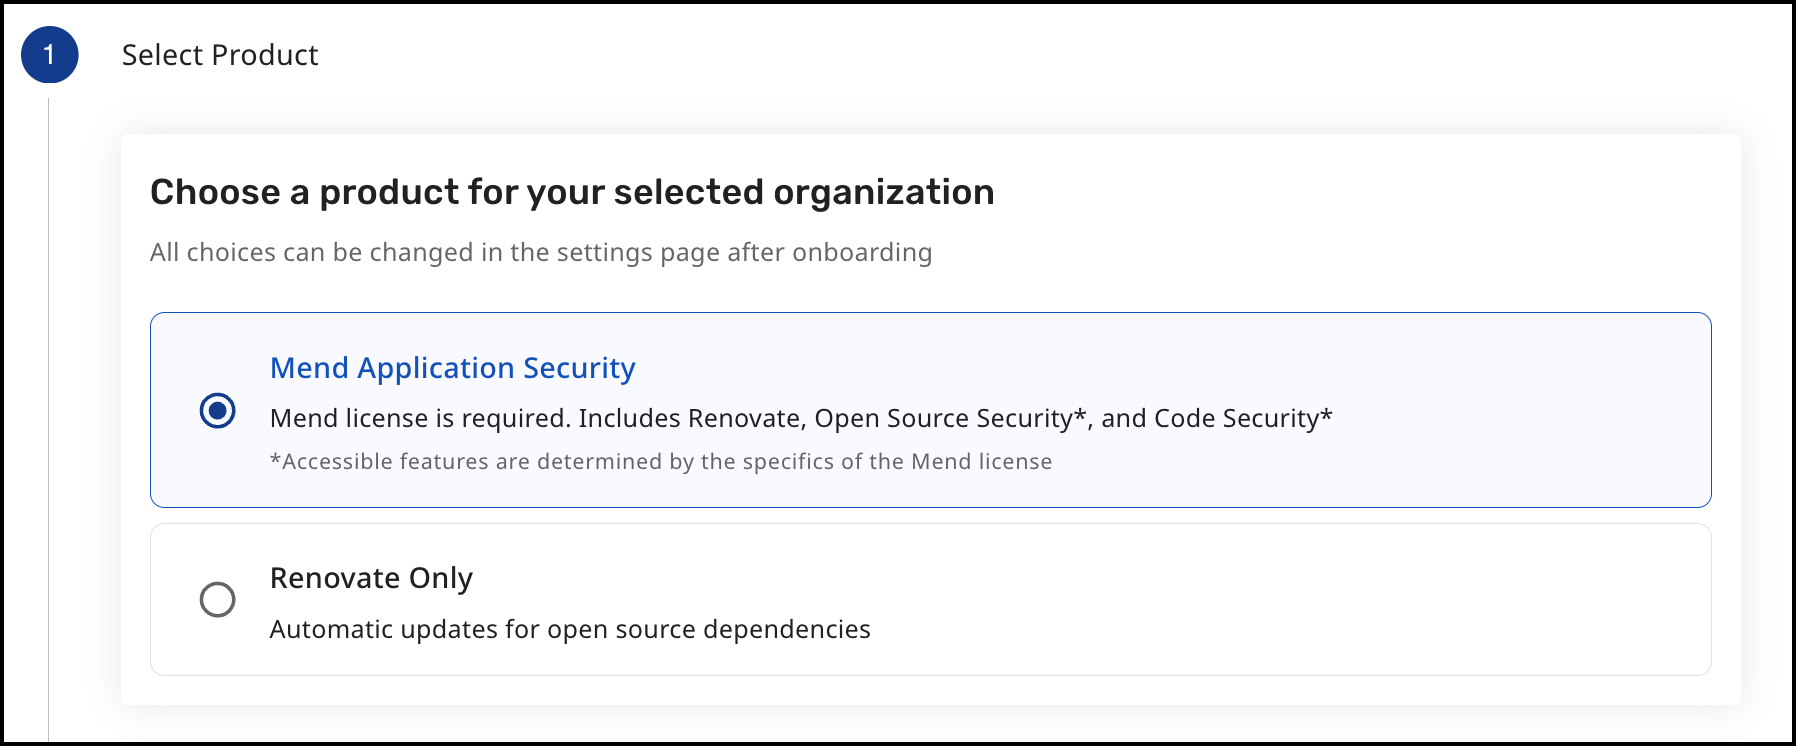Click the vertical stepper connector line
The height and width of the screenshot is (746, 1796).
click(x=48, y=400)
